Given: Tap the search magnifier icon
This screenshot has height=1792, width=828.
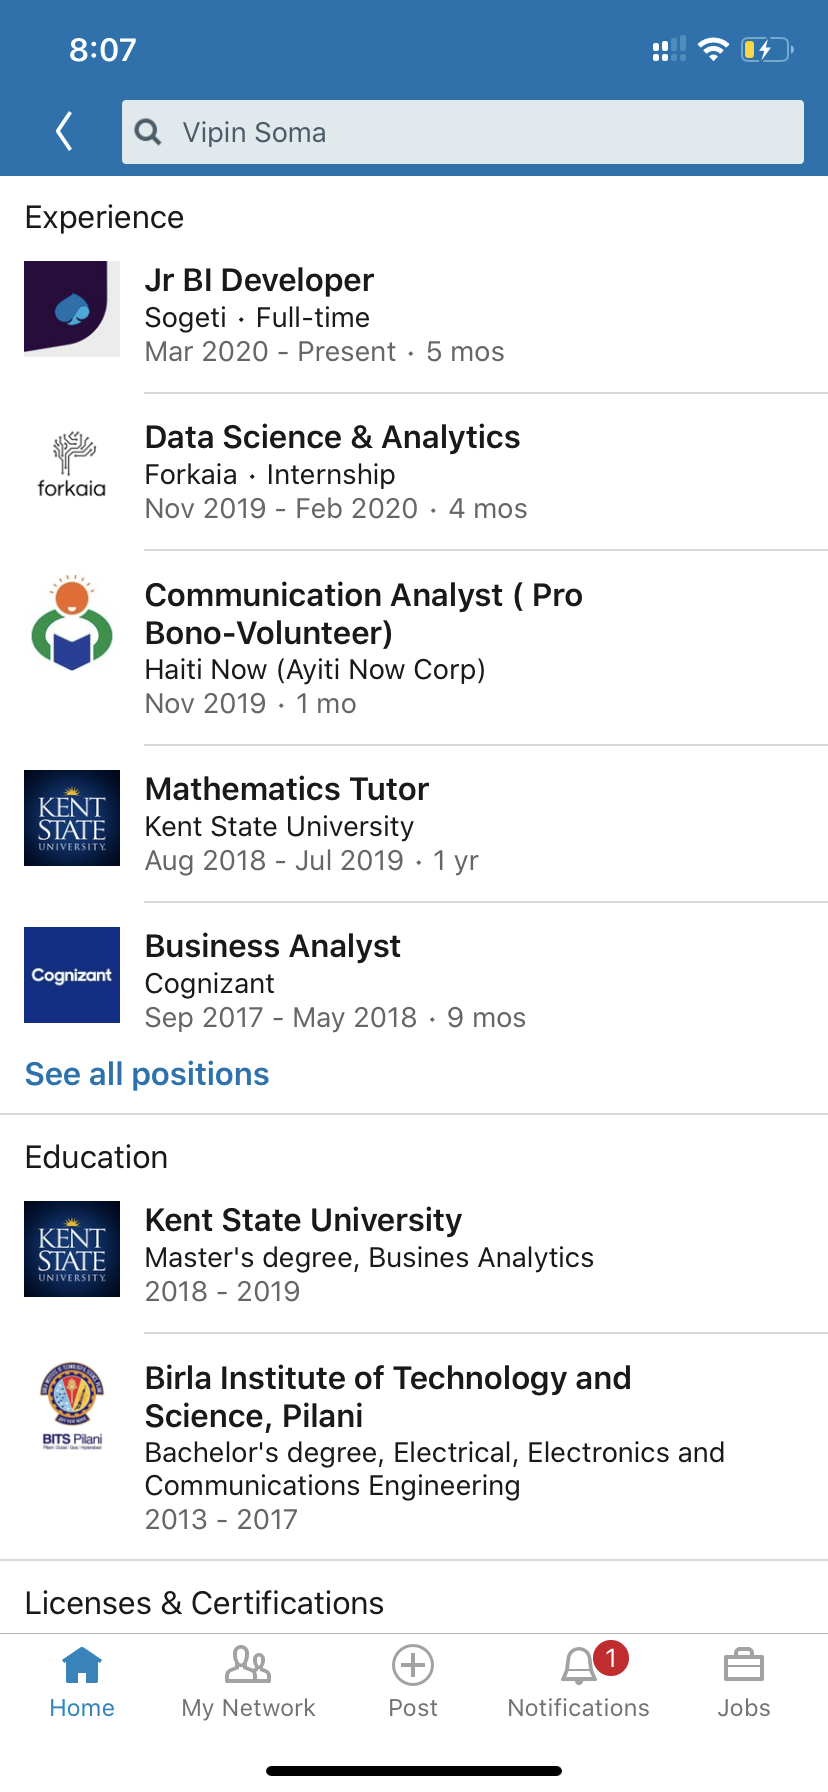Looking at the screenshot, I should pos(148,132).
